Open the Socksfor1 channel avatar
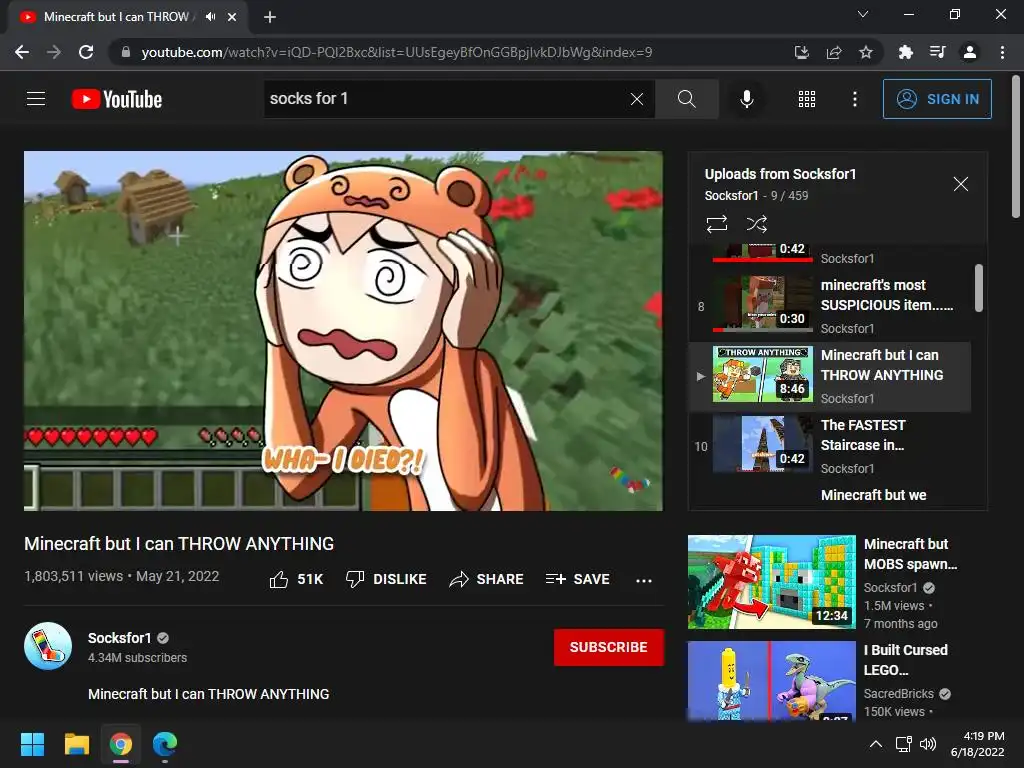This screenshot has height=768, width=1024. (x=48, y=646)
